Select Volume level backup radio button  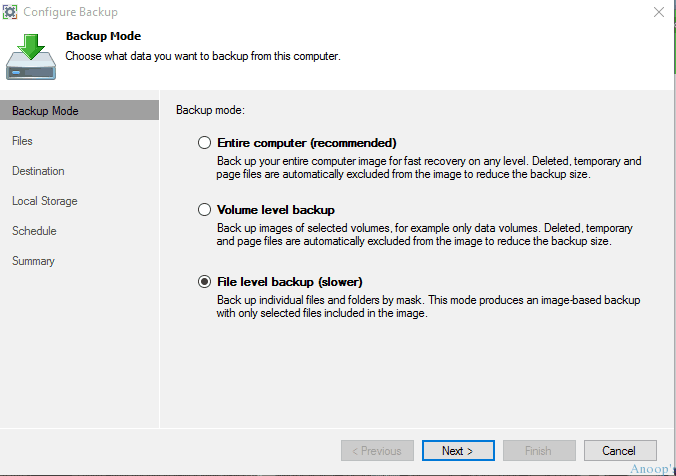coord(204,210)
